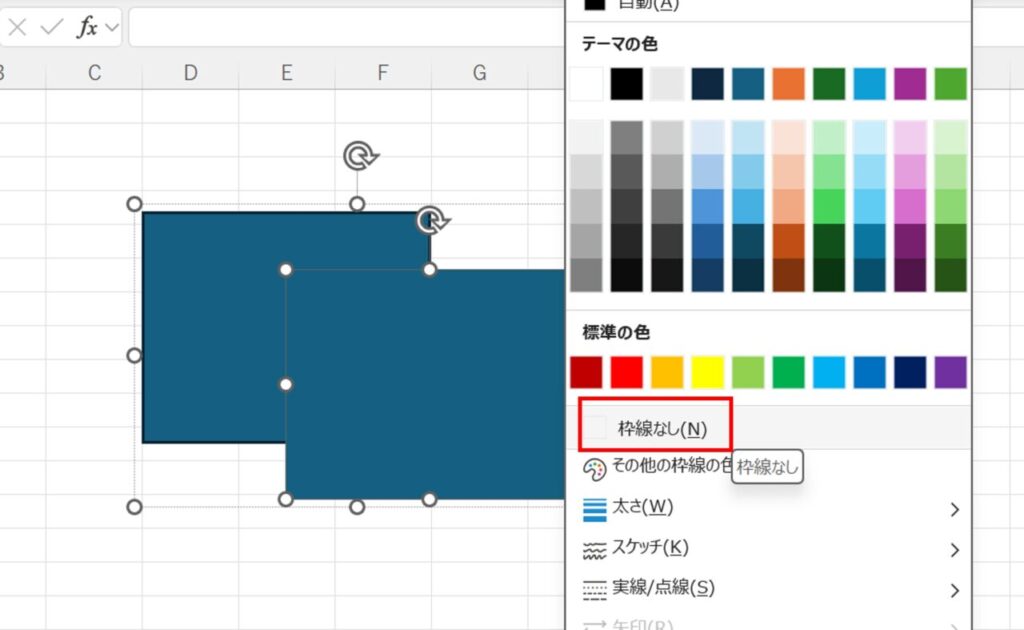Choose gold orange from standard colors
Image resolution: width=1024 pixels, height=630 pixels.
pos(667,372)
